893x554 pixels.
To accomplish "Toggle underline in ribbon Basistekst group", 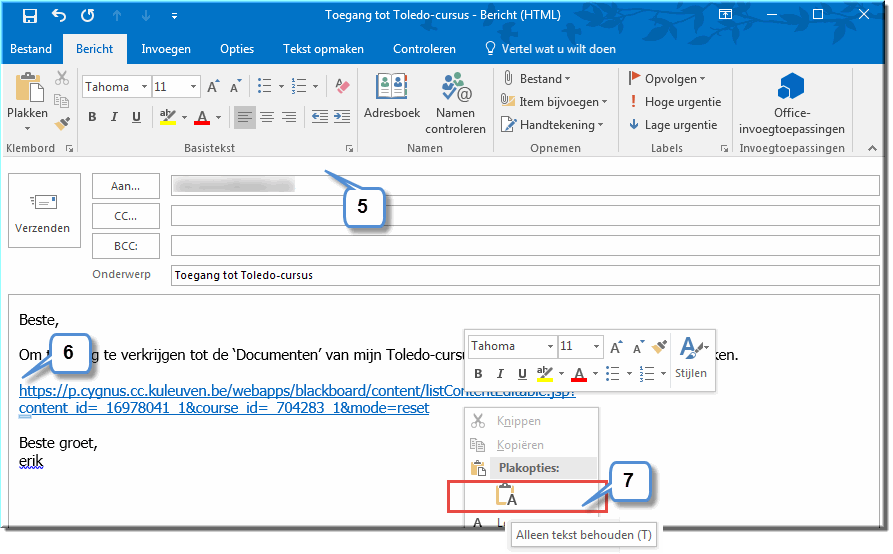I will [136, 117].
